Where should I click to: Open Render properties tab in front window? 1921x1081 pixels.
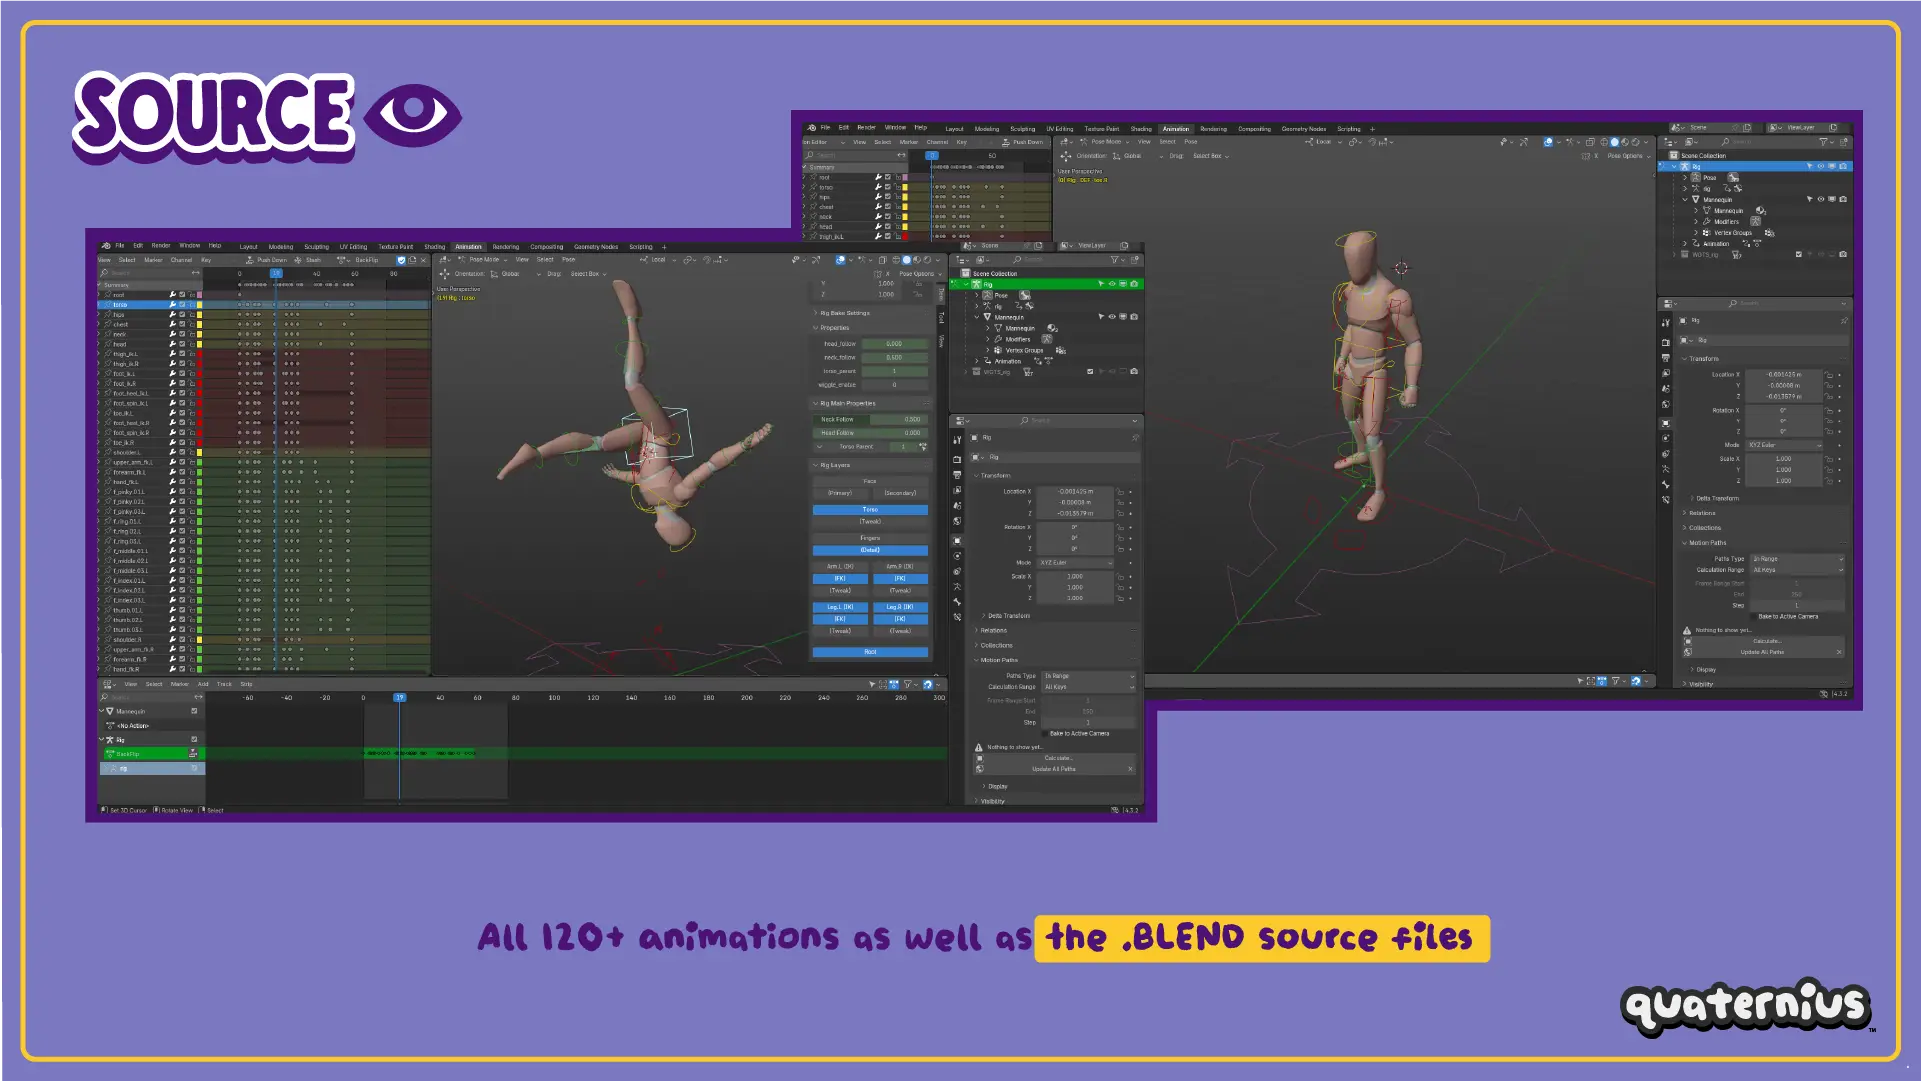(x=957, y=460)
